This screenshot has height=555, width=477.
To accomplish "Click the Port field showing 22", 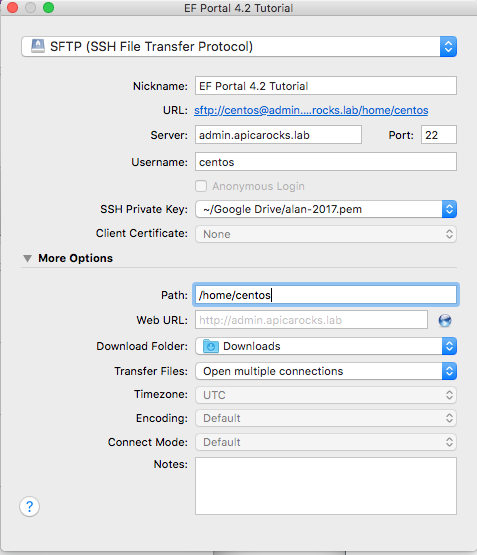I will 439,135.
